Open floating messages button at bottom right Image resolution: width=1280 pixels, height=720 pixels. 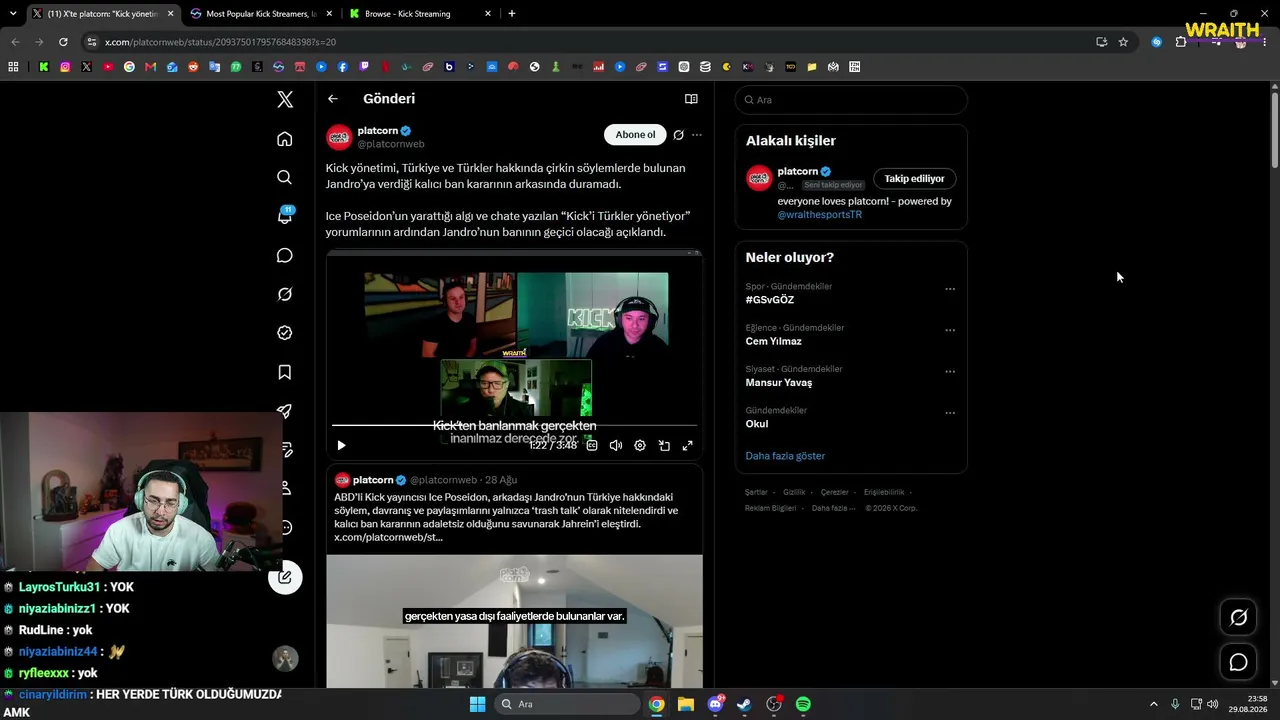pos(1238,662)
